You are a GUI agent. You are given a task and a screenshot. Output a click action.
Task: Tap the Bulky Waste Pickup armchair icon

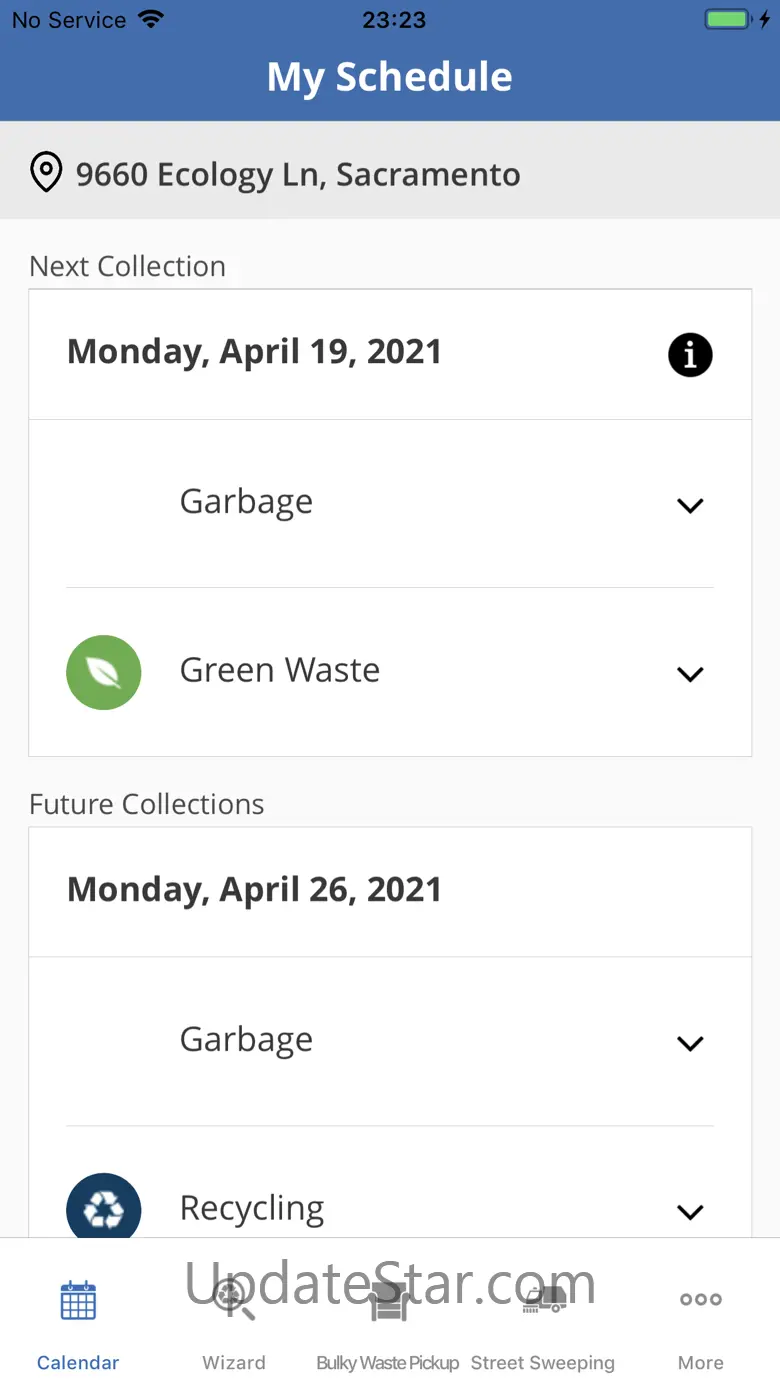pyautogui.click(x=388, y=1300)
